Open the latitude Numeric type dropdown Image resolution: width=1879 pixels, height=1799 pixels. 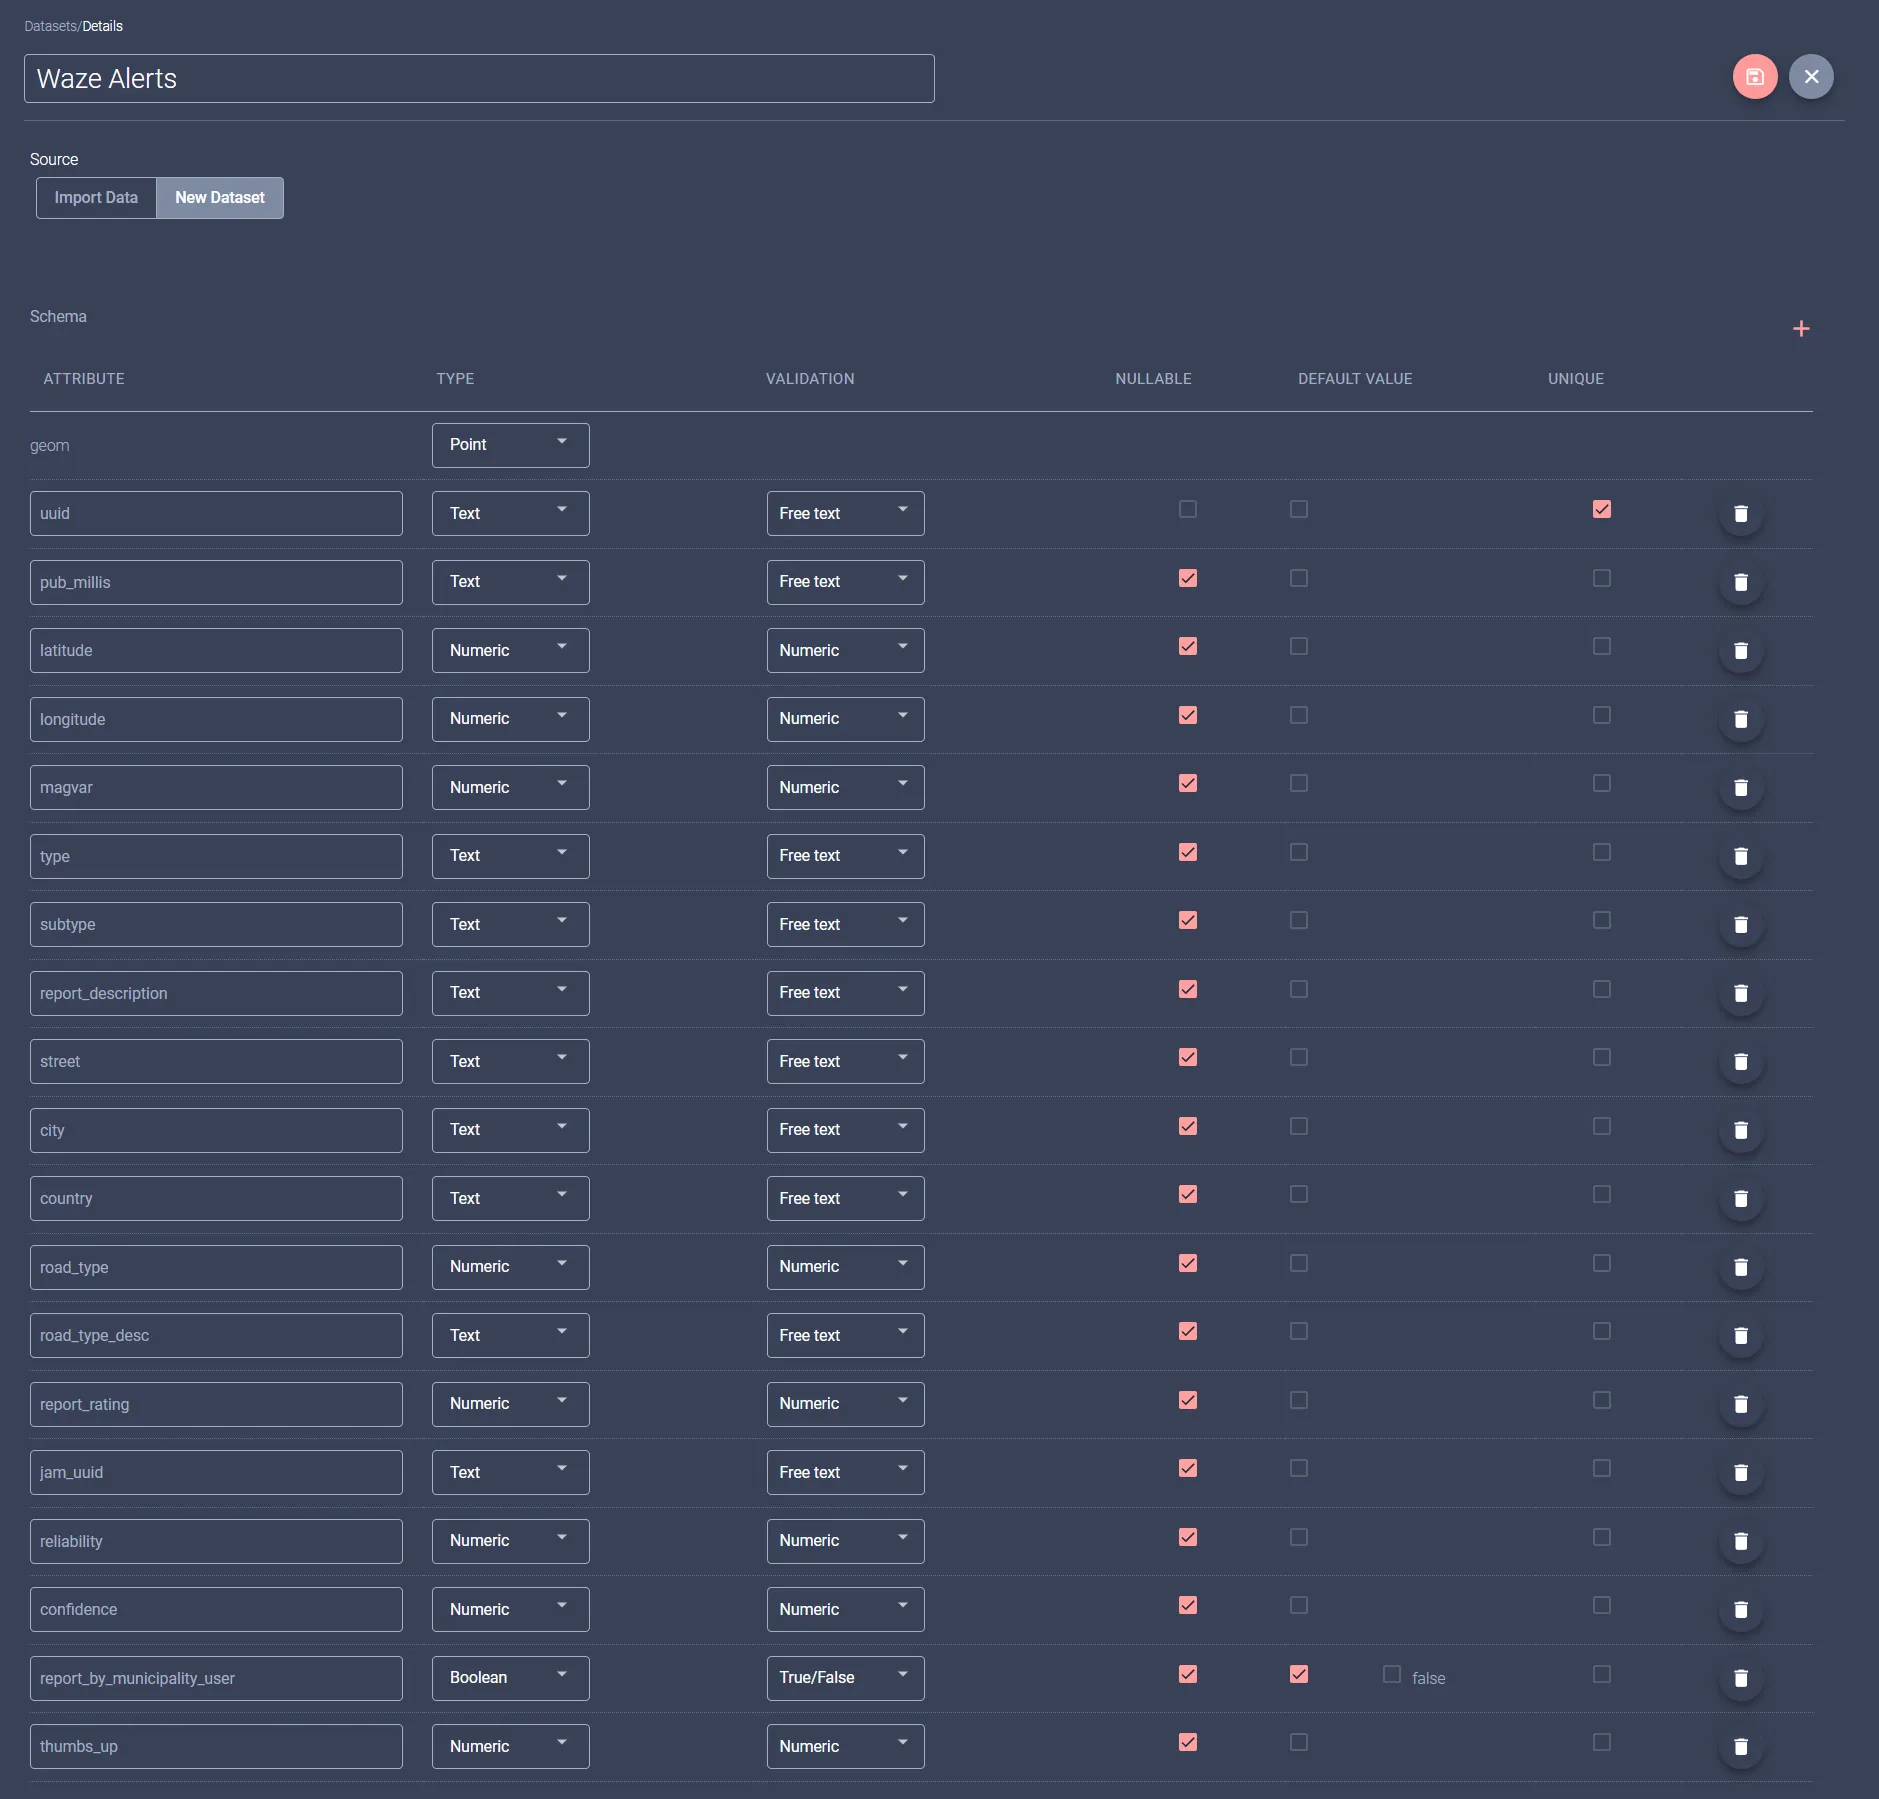(x=510, y=650)
